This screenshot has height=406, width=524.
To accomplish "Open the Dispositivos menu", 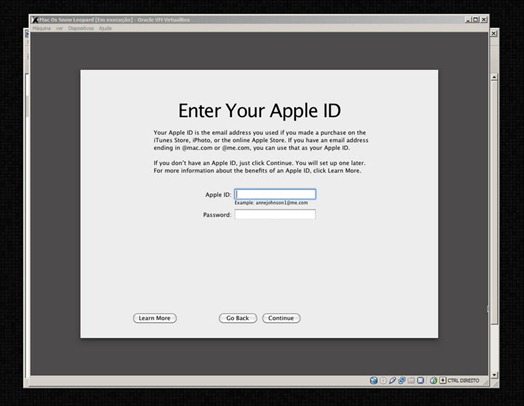I will tap(81, 28).
